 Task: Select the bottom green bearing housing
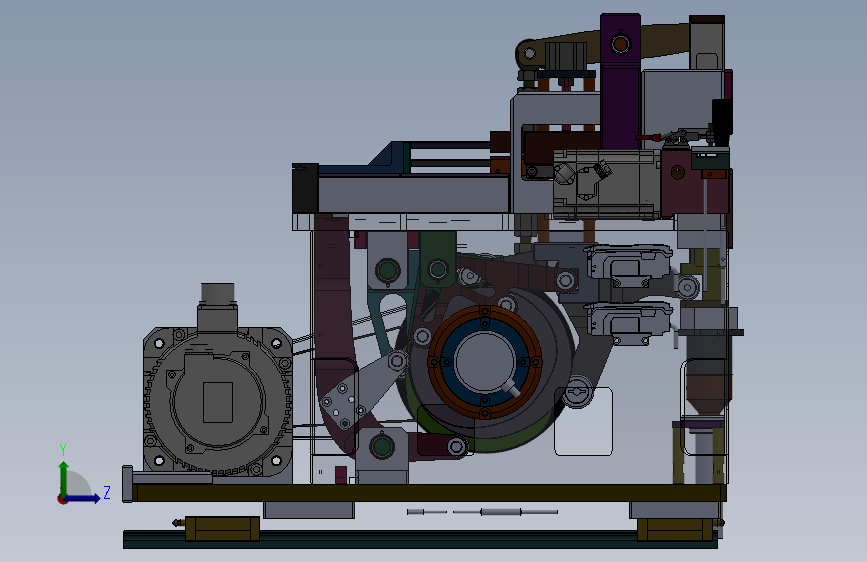click(382, 447)
